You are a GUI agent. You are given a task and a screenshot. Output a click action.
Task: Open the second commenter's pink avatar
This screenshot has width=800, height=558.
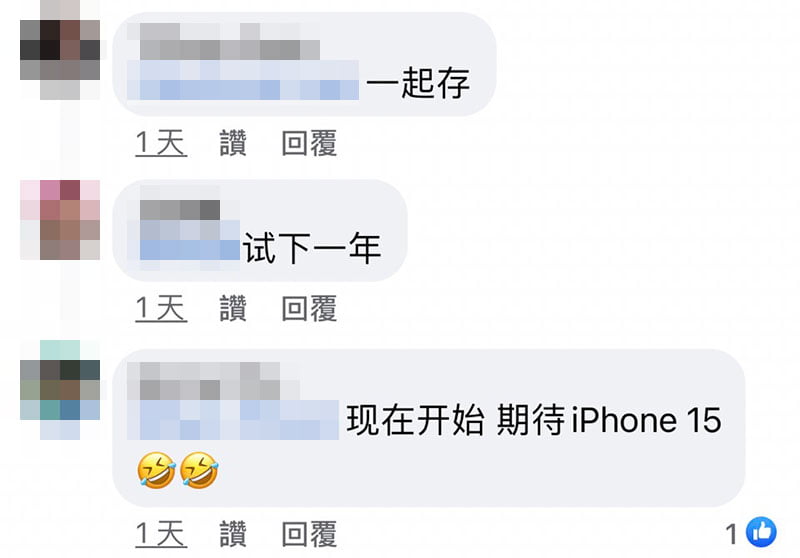(x=60, y=220)
